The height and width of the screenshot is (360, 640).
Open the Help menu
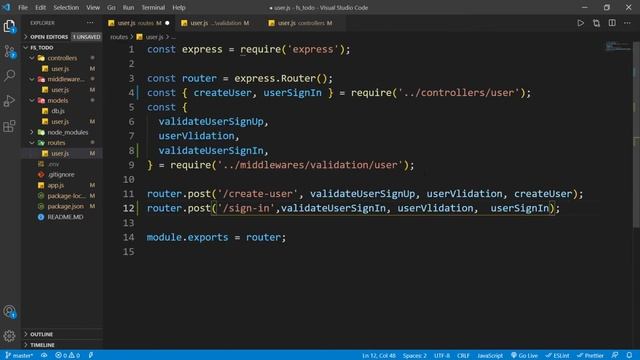179,7
